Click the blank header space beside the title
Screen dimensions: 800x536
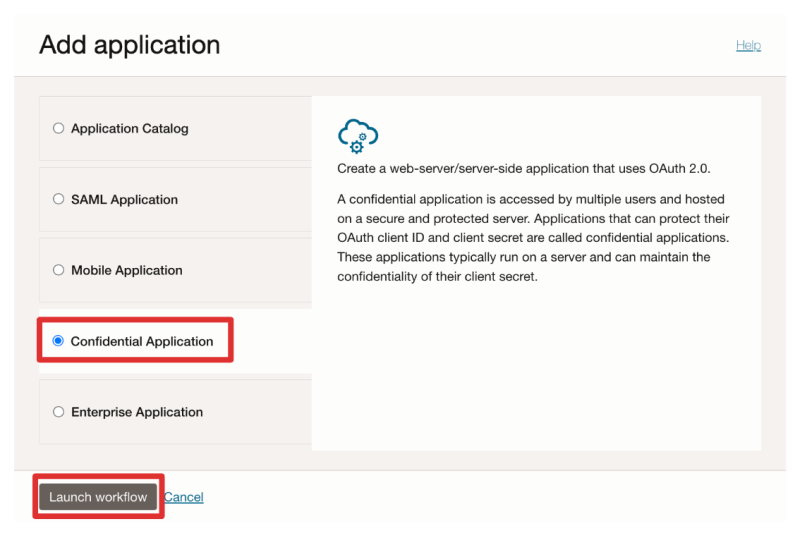click(x=470, y=45)
